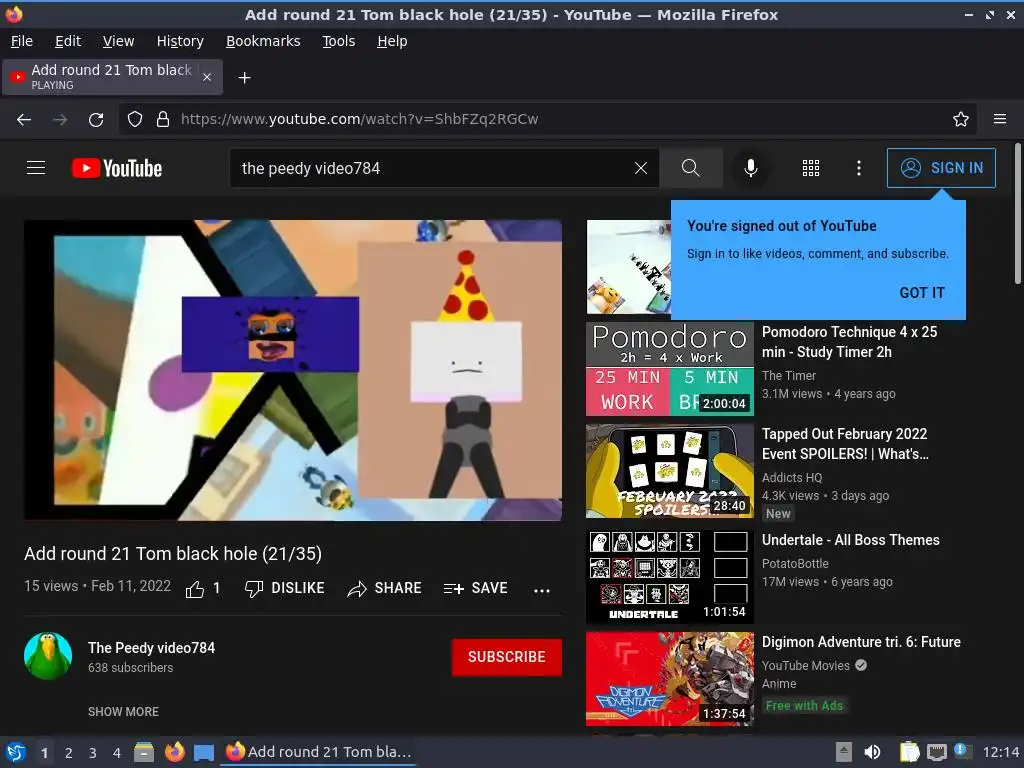Open Pomodoro Technique video title
Screen dimensions: 1024x768
point(849,342)
